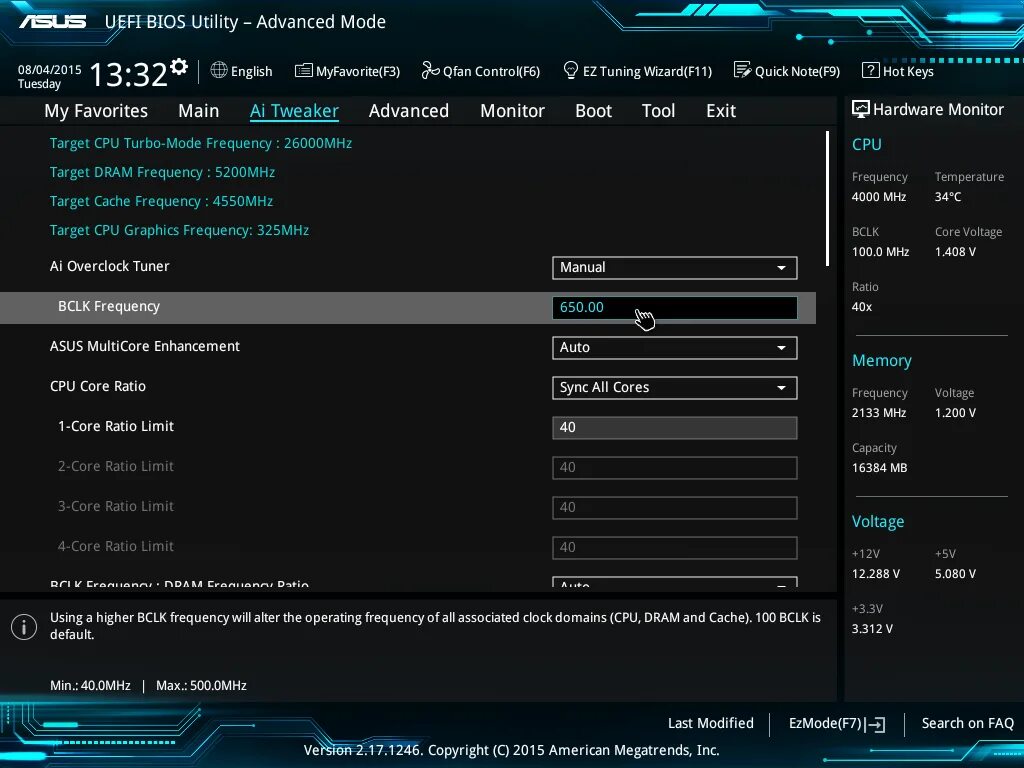Screen dimensions: 1024x768
Task: Click Target CPU Turbo-Mode Frequency text
Action: [x=201, y=144]
